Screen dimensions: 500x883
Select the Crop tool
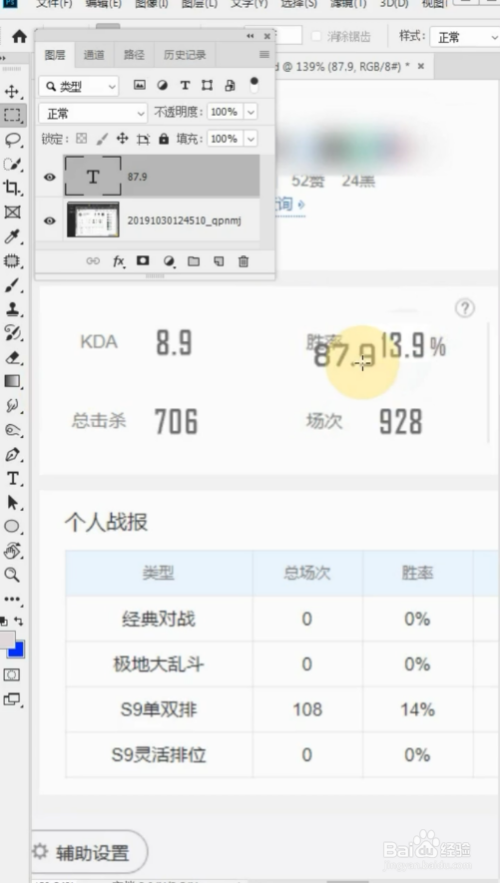[x=12, y=188]
